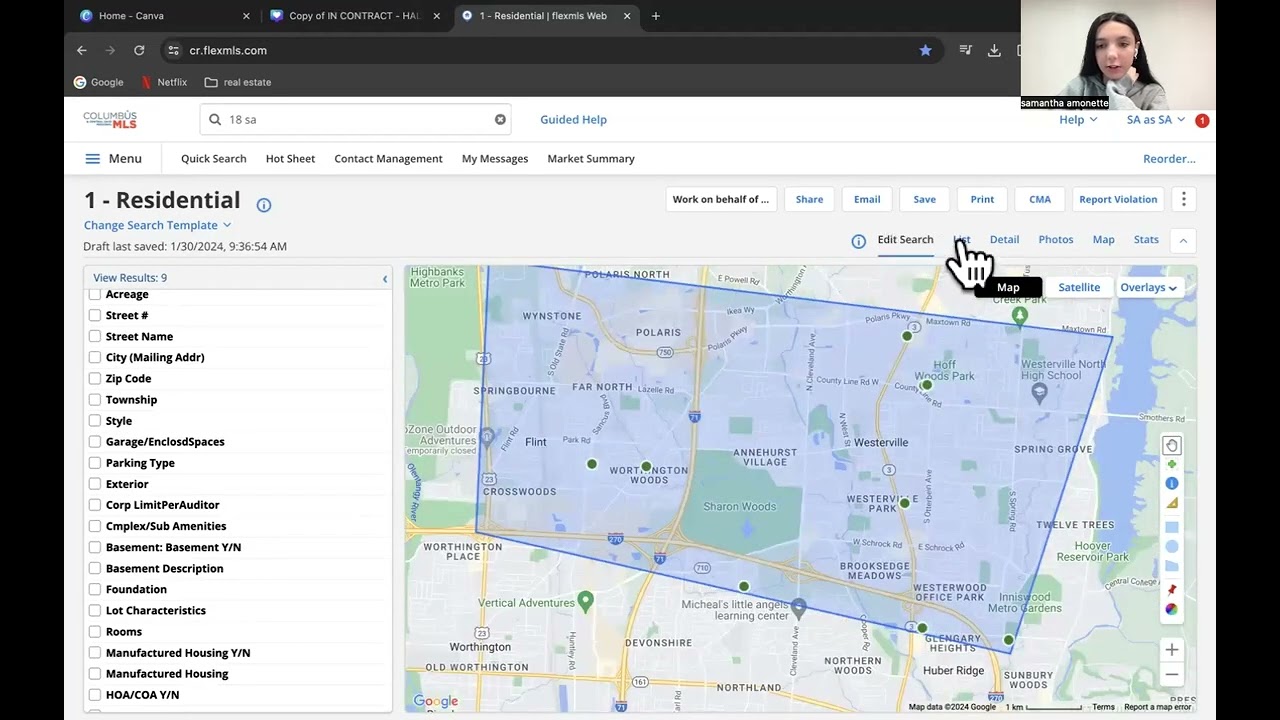Check the HOA/COA Y/N checkbox
This screenshot has width=1280, height=720.
coord(95,695)
